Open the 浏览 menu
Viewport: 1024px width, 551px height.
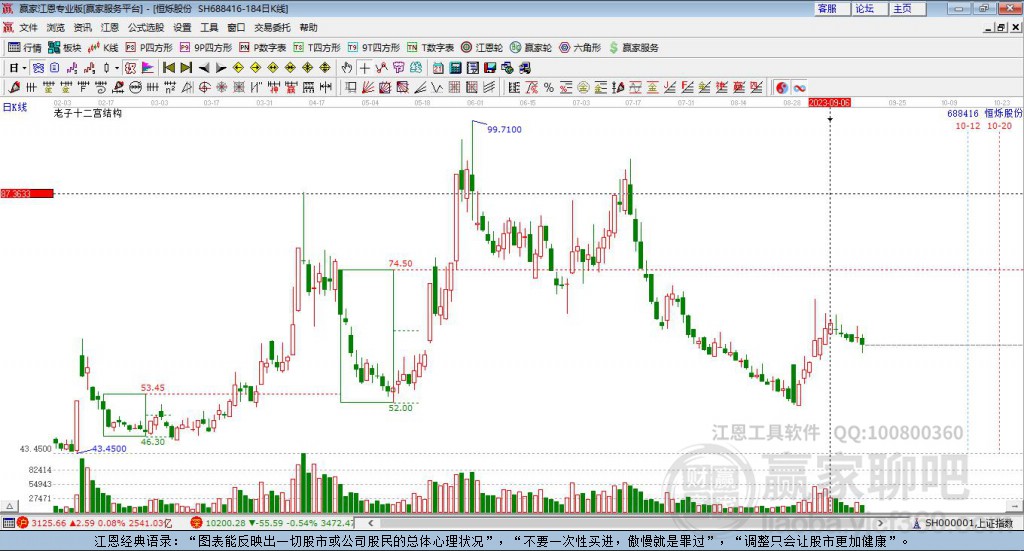tap(56, 27)
